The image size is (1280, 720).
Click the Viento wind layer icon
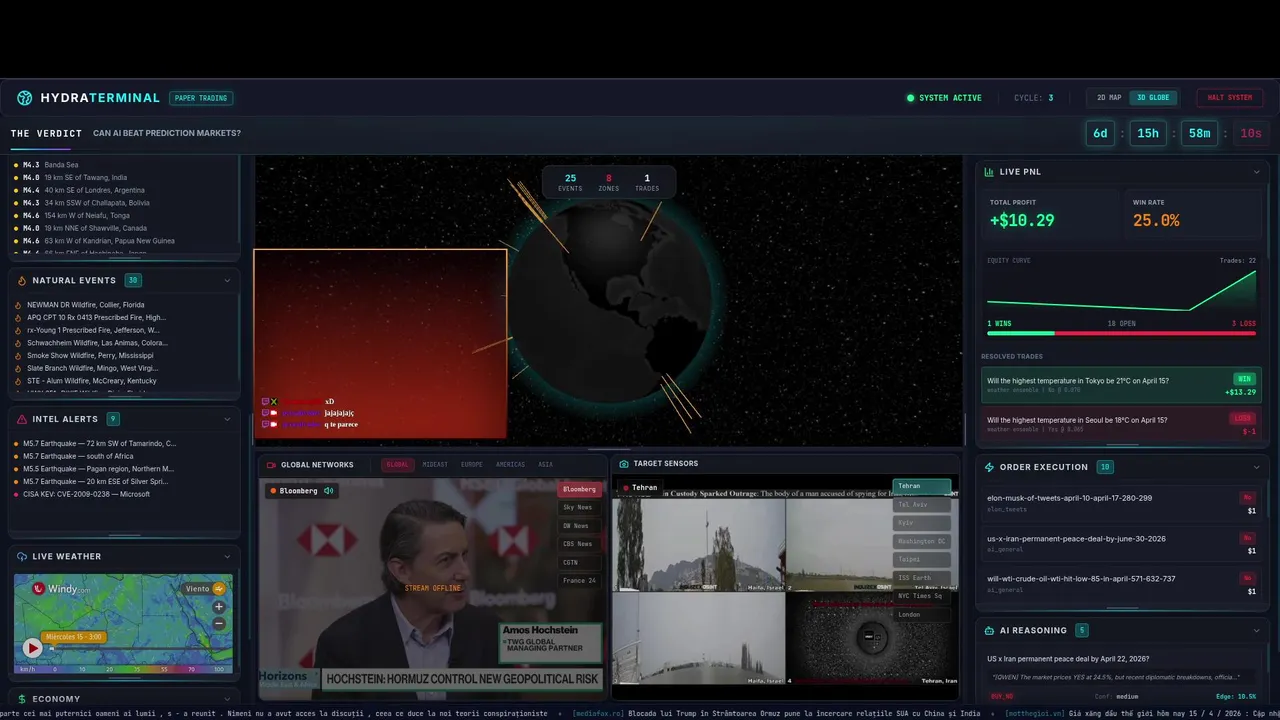pos(219,588)
